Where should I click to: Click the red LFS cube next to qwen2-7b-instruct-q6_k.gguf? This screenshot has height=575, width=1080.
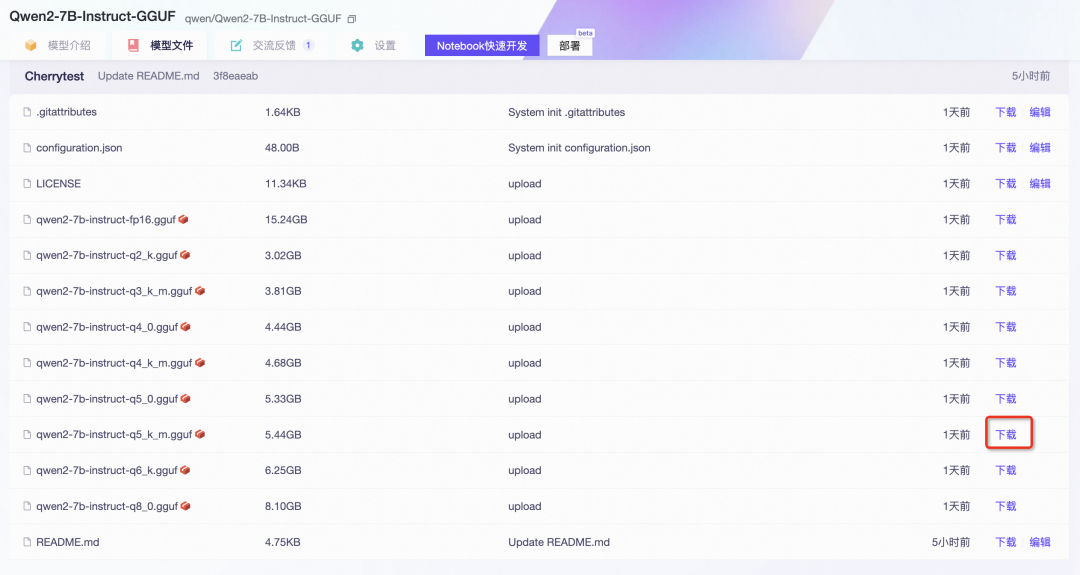pos(185,470)
